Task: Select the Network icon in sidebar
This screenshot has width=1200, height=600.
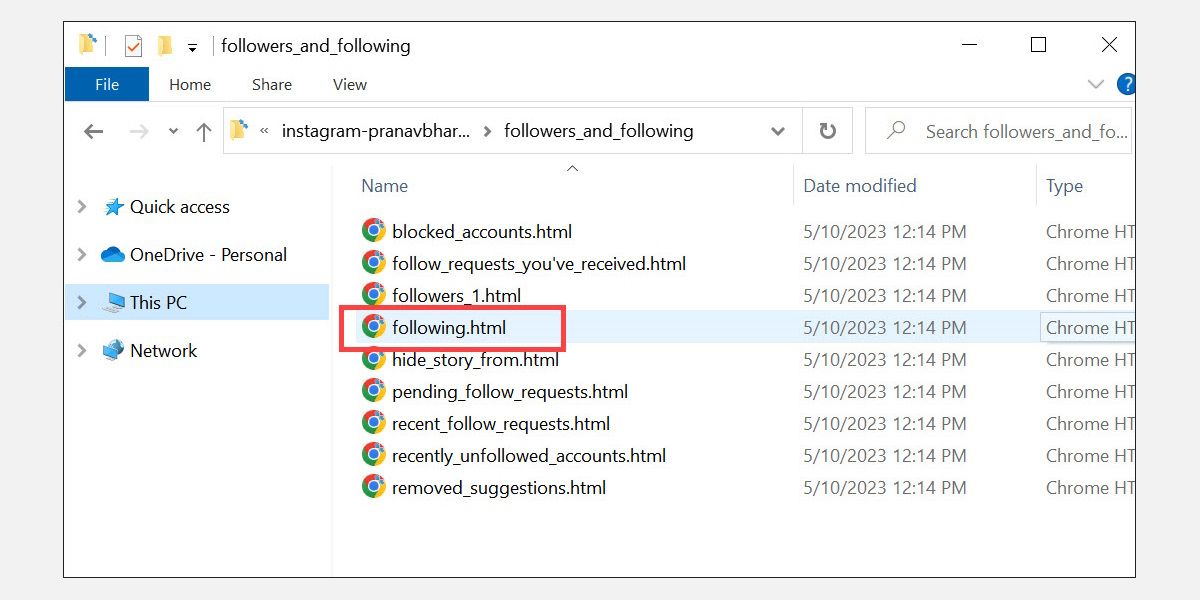Action: point(112,350)
